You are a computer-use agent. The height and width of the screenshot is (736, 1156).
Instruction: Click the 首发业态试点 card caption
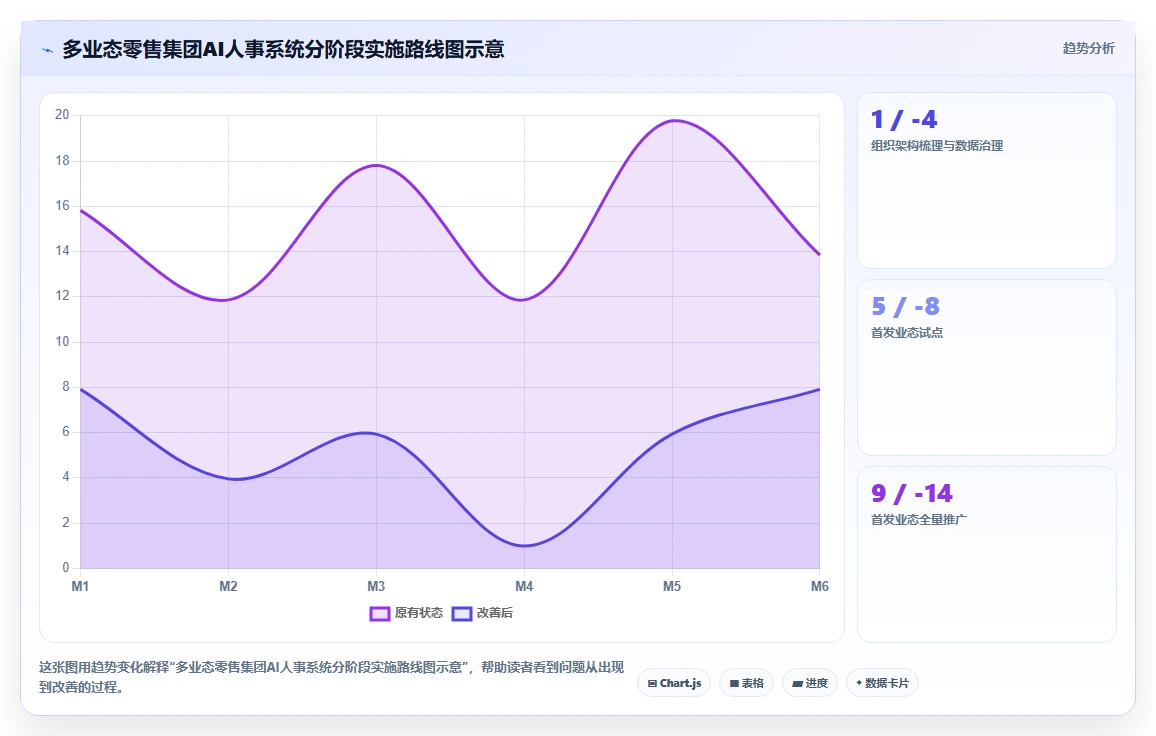[907, 333]
